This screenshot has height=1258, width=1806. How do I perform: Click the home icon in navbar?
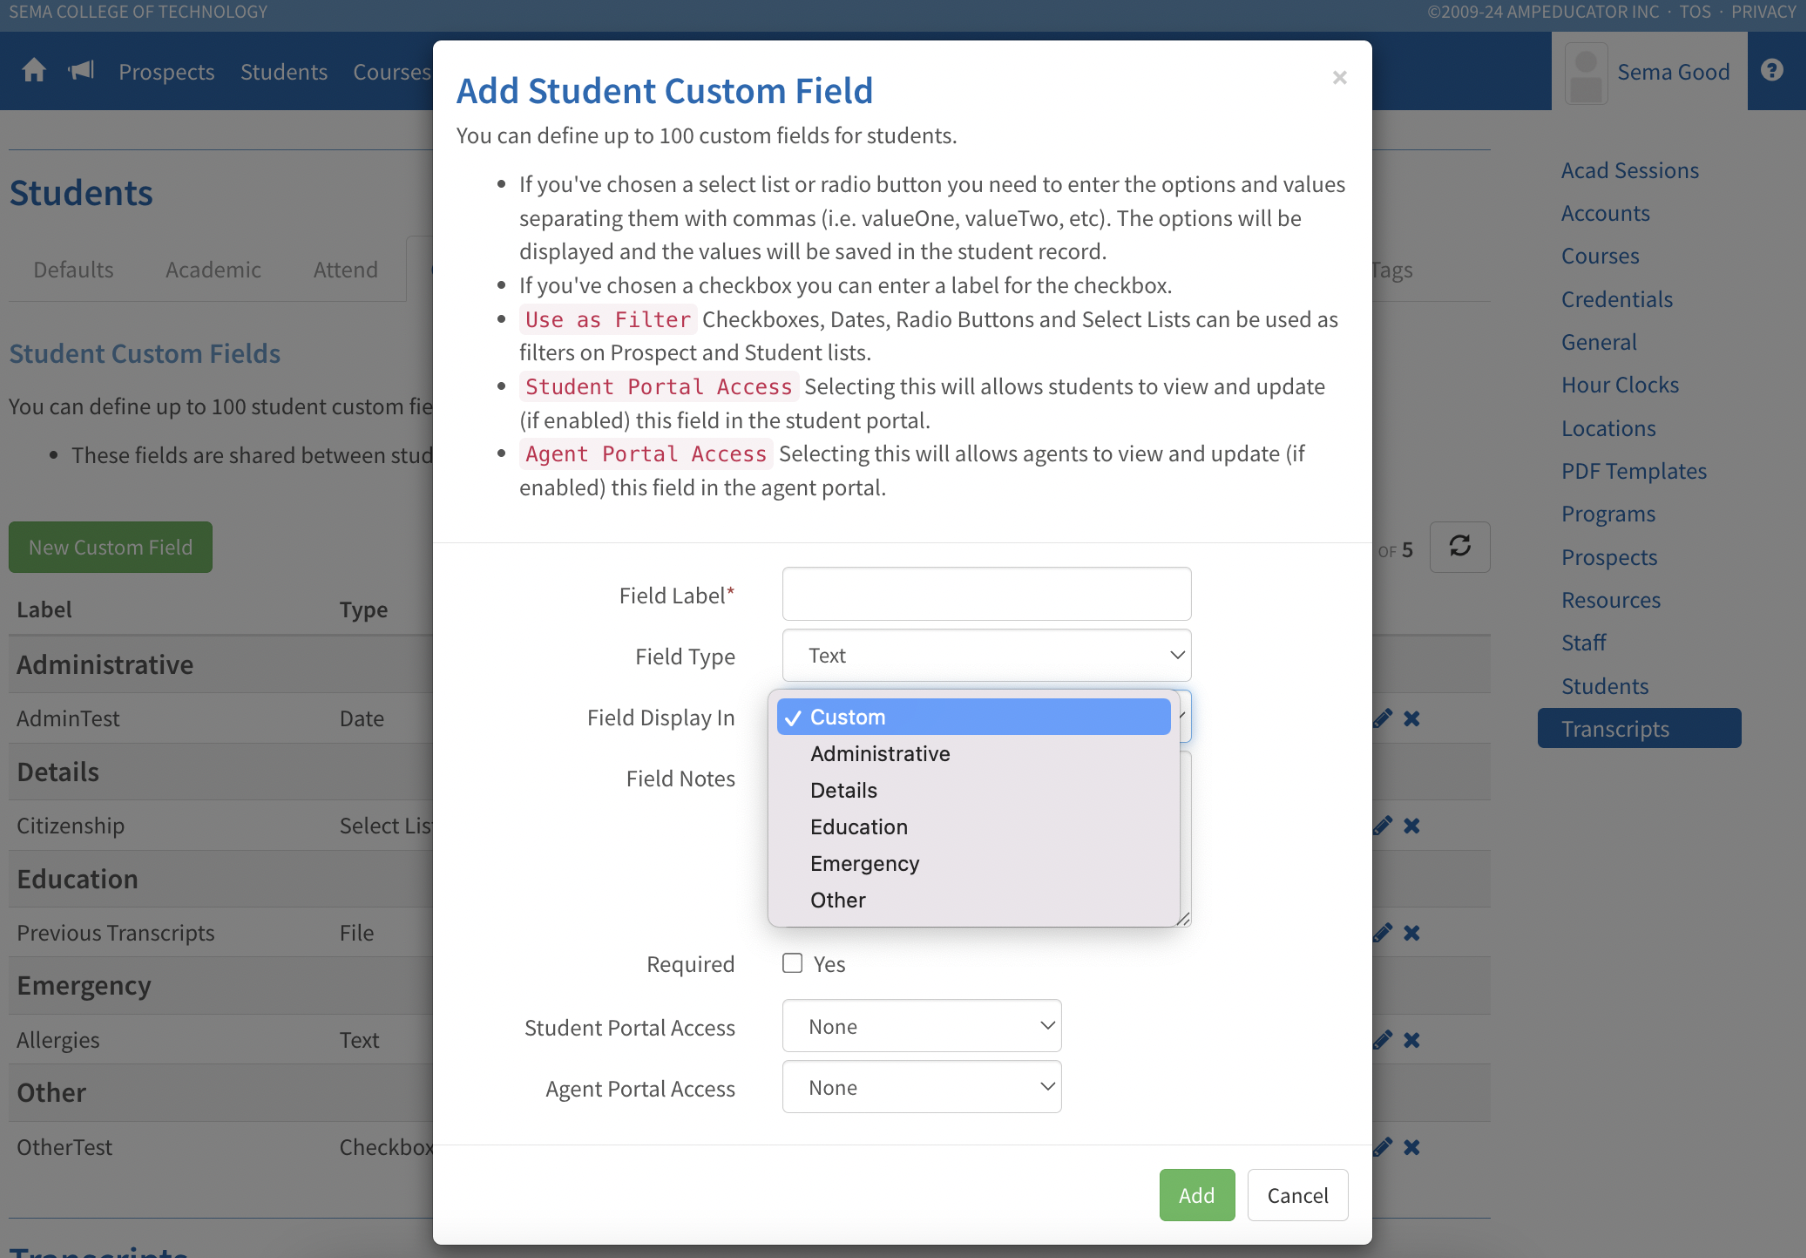click(34, 71)
